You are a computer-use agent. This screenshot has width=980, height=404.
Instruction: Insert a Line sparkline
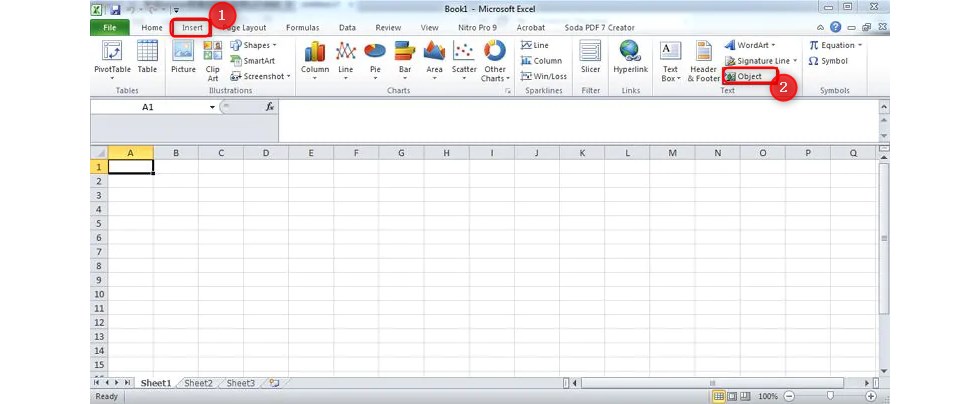[535, 45]
